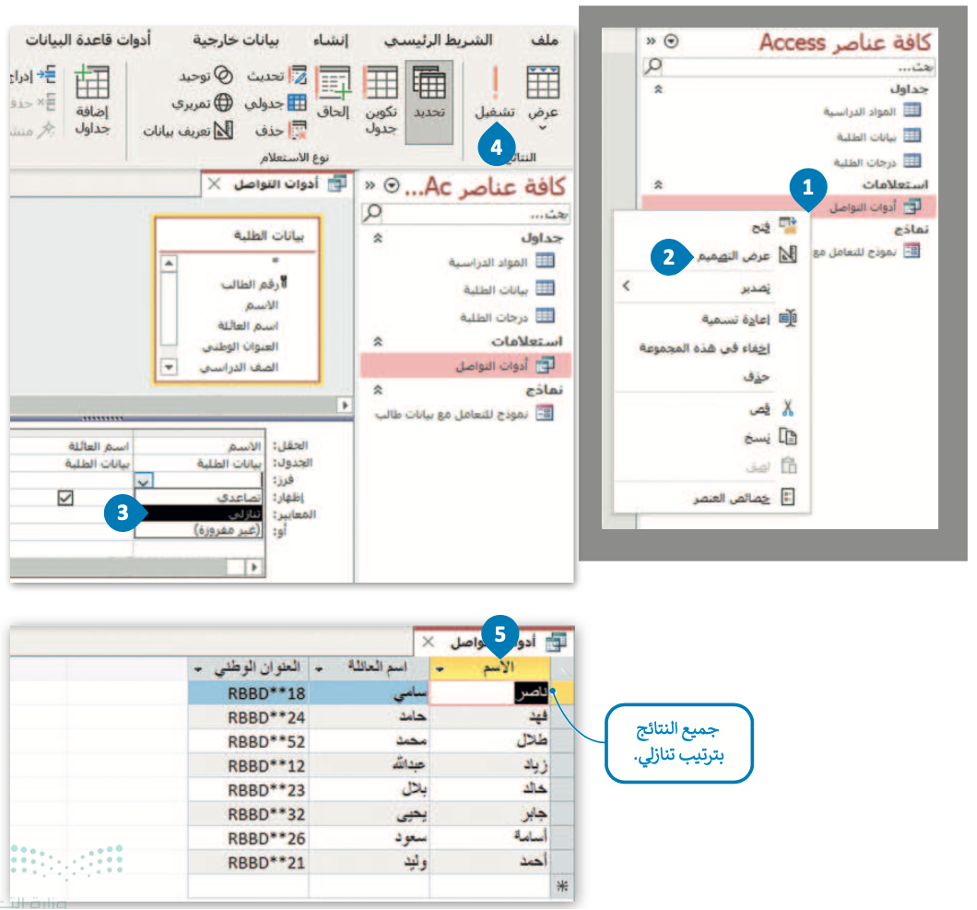Screen dimensions: 977x910
Task: Click the تعريف بيانات (Data Definition) icon
Action: pos(223,130)
